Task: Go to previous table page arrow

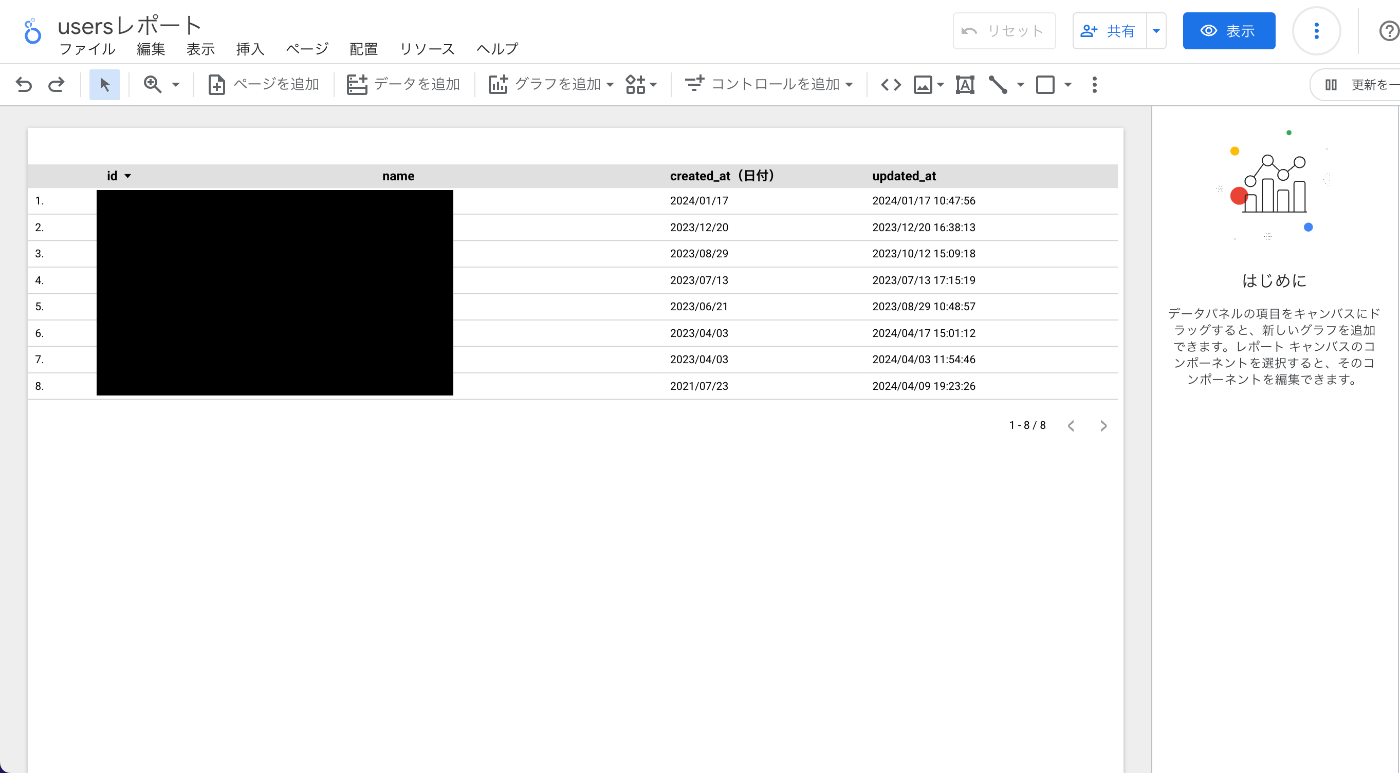Action: click(1071, 426)
